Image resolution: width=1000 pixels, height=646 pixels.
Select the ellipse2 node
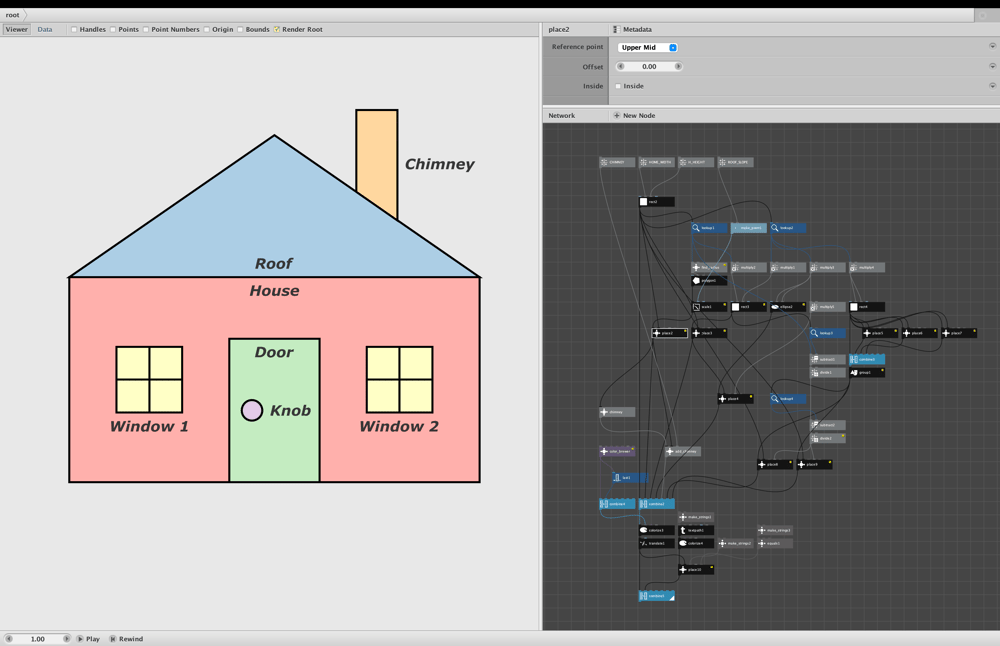(x=788, y=307)
